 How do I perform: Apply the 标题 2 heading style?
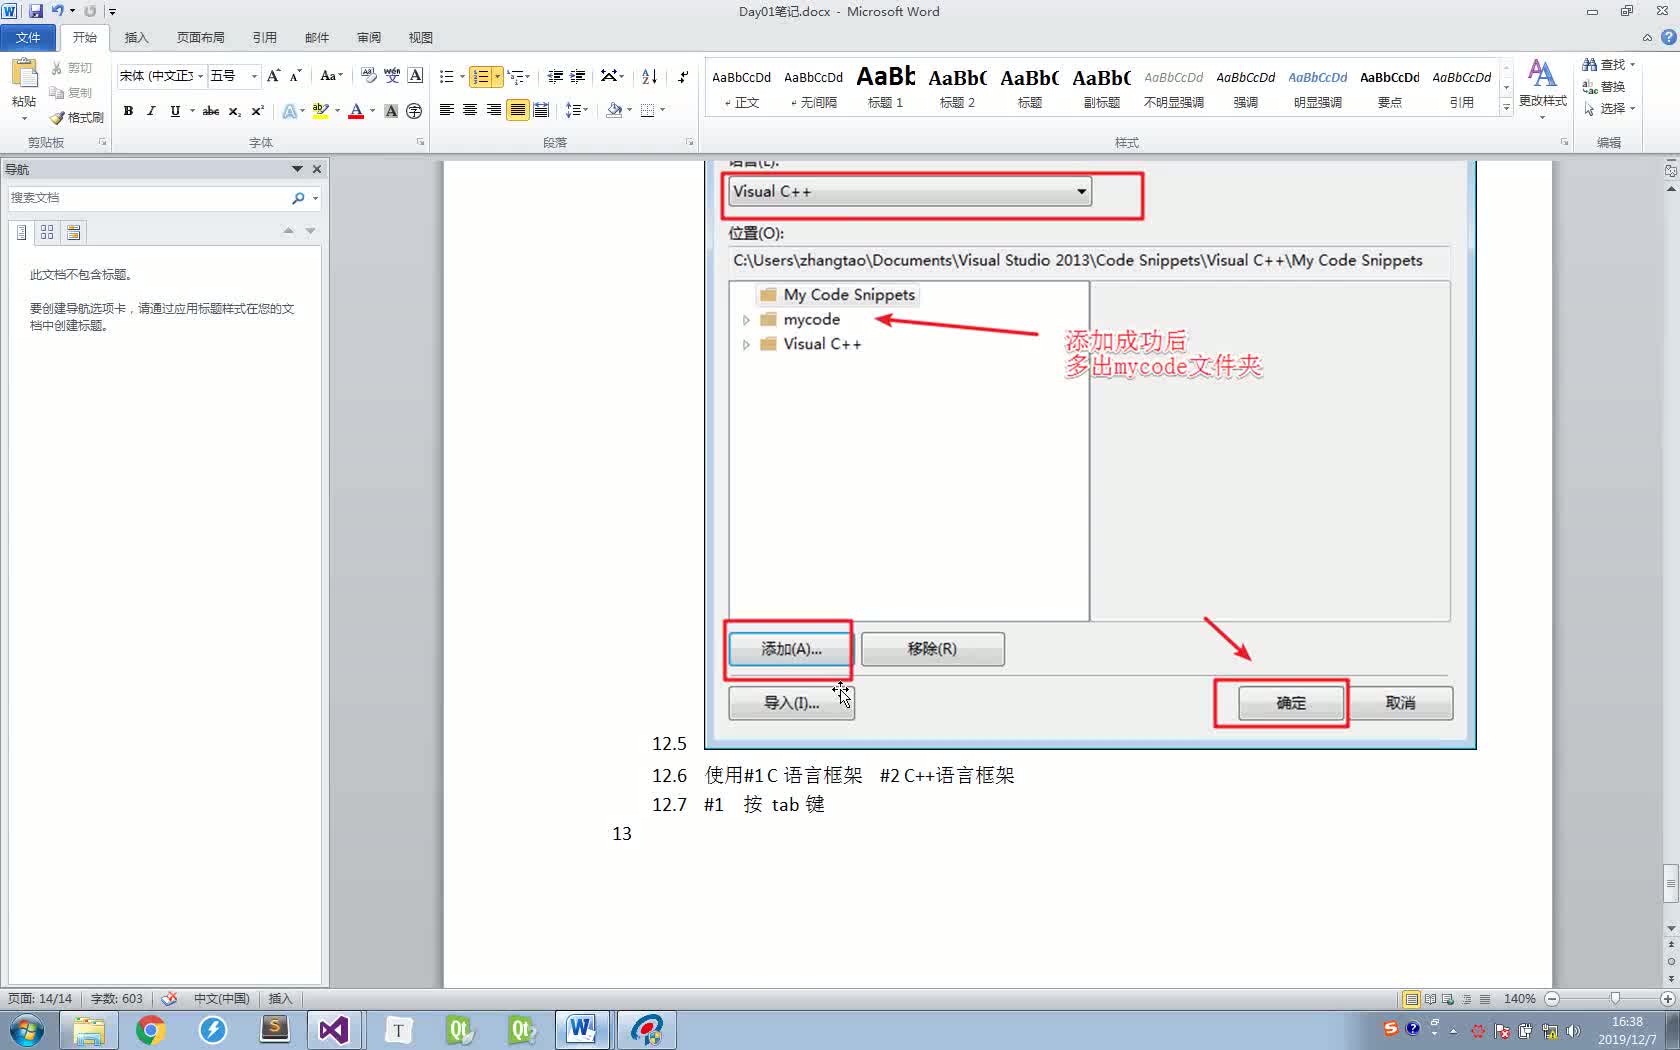958,87
